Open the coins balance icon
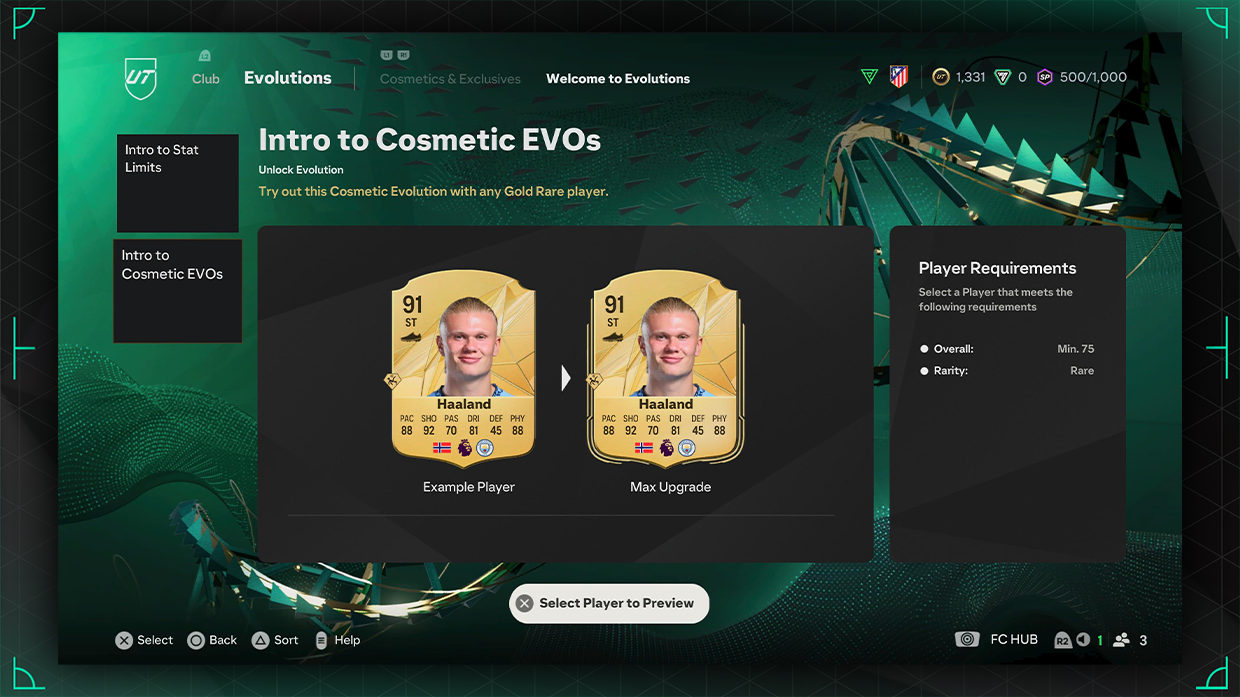Image resolution: width=1240 pixels, height=697 pixels. tap(941, 77)
